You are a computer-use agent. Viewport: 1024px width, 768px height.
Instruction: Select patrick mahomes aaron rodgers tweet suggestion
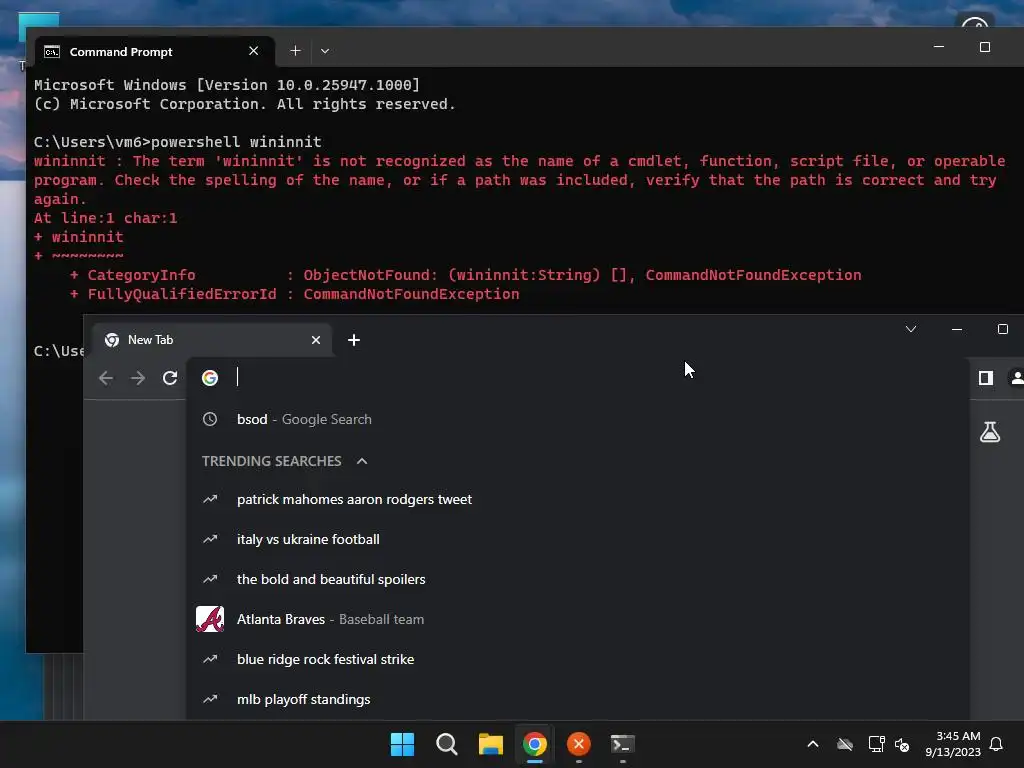point(578,500)
